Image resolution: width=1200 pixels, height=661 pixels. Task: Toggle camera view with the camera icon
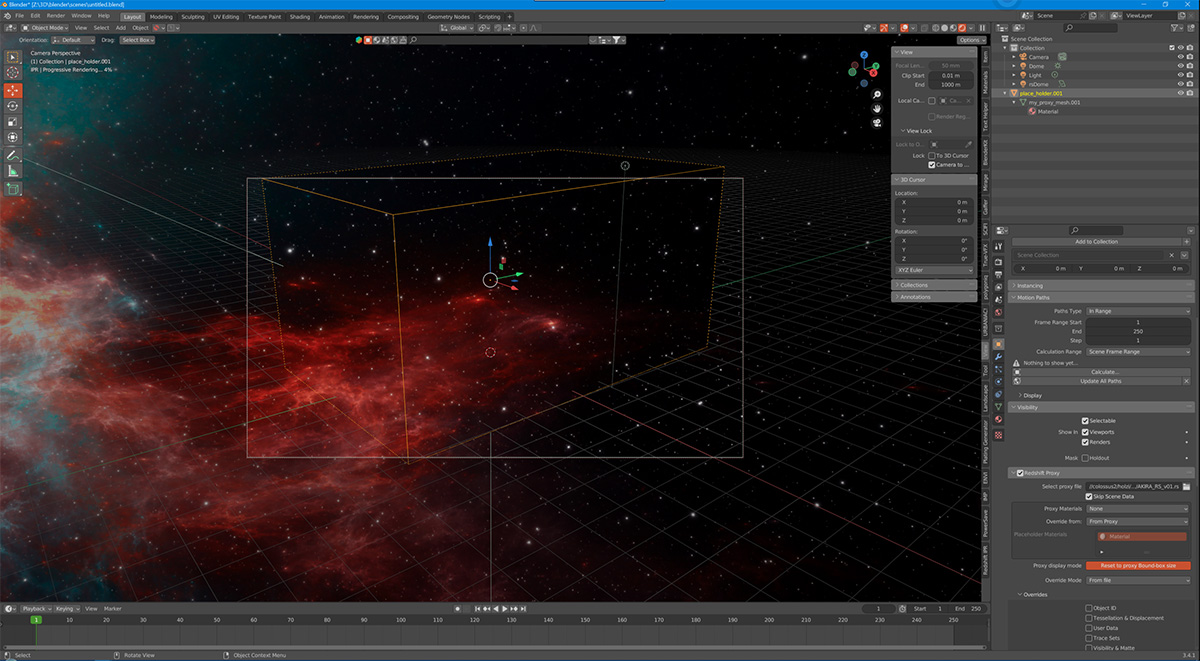click(x=876, y=123)
